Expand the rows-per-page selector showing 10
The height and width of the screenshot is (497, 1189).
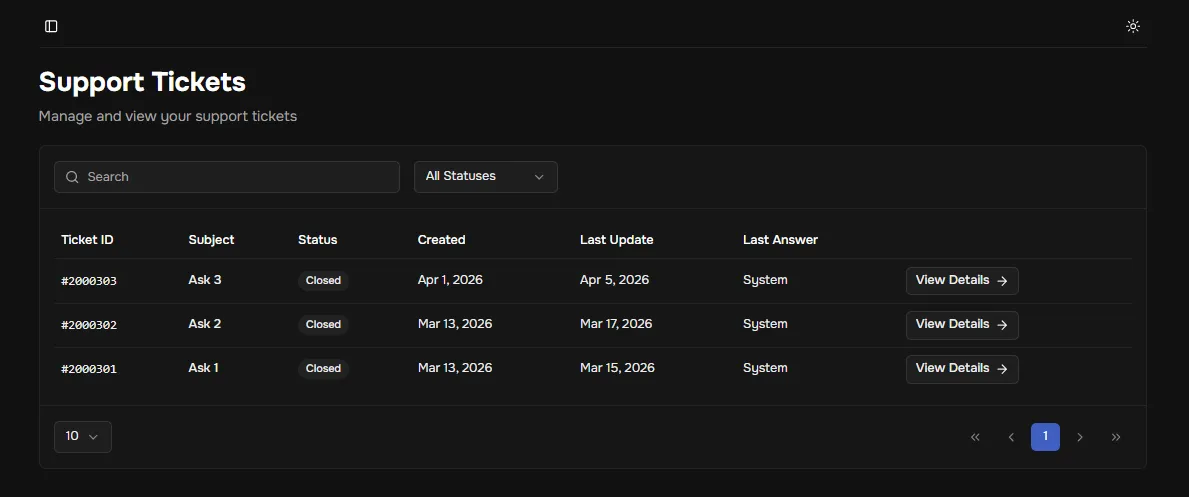pyautogui.click(x=82, y=437)
